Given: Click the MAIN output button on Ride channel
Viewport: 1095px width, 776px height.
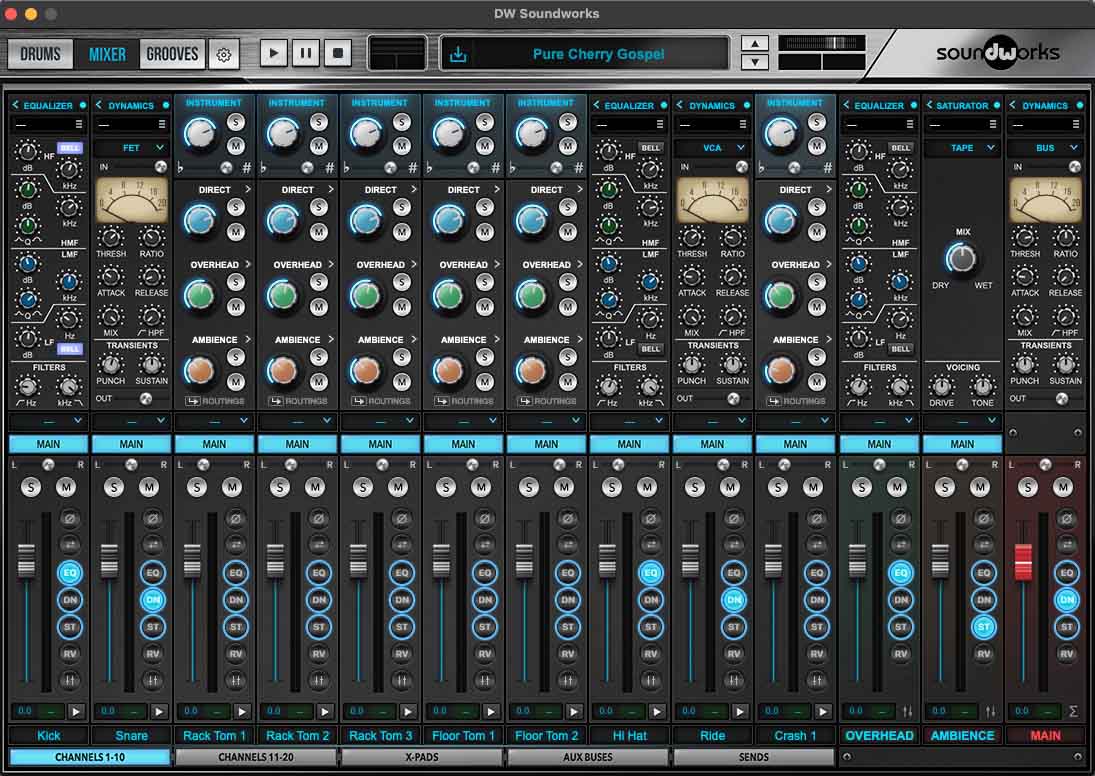Looking at the screenshot, I should pyautogui.click(x=712, y=444).
